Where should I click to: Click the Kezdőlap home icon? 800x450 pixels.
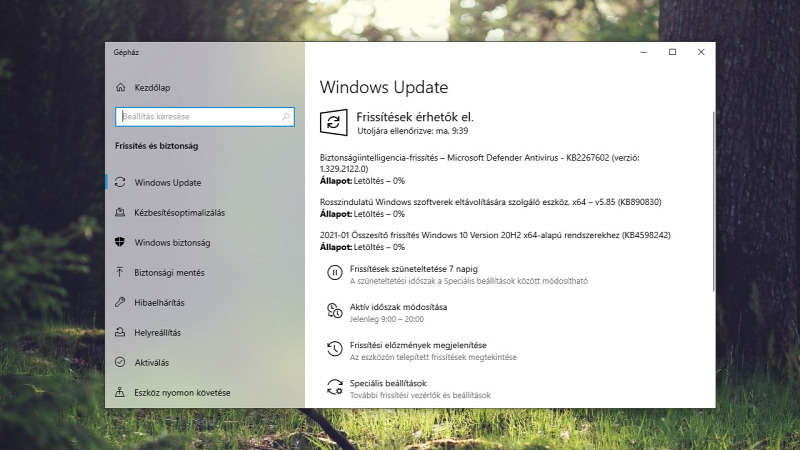coord(120,87)
